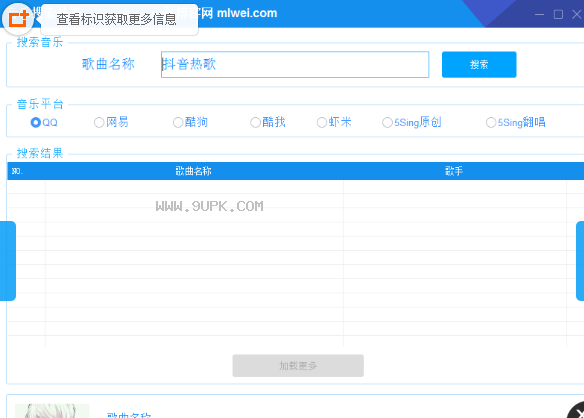Select the 网易 music platform
The image size is (584, 418).
pyautogui.click(x=111, y=122)
